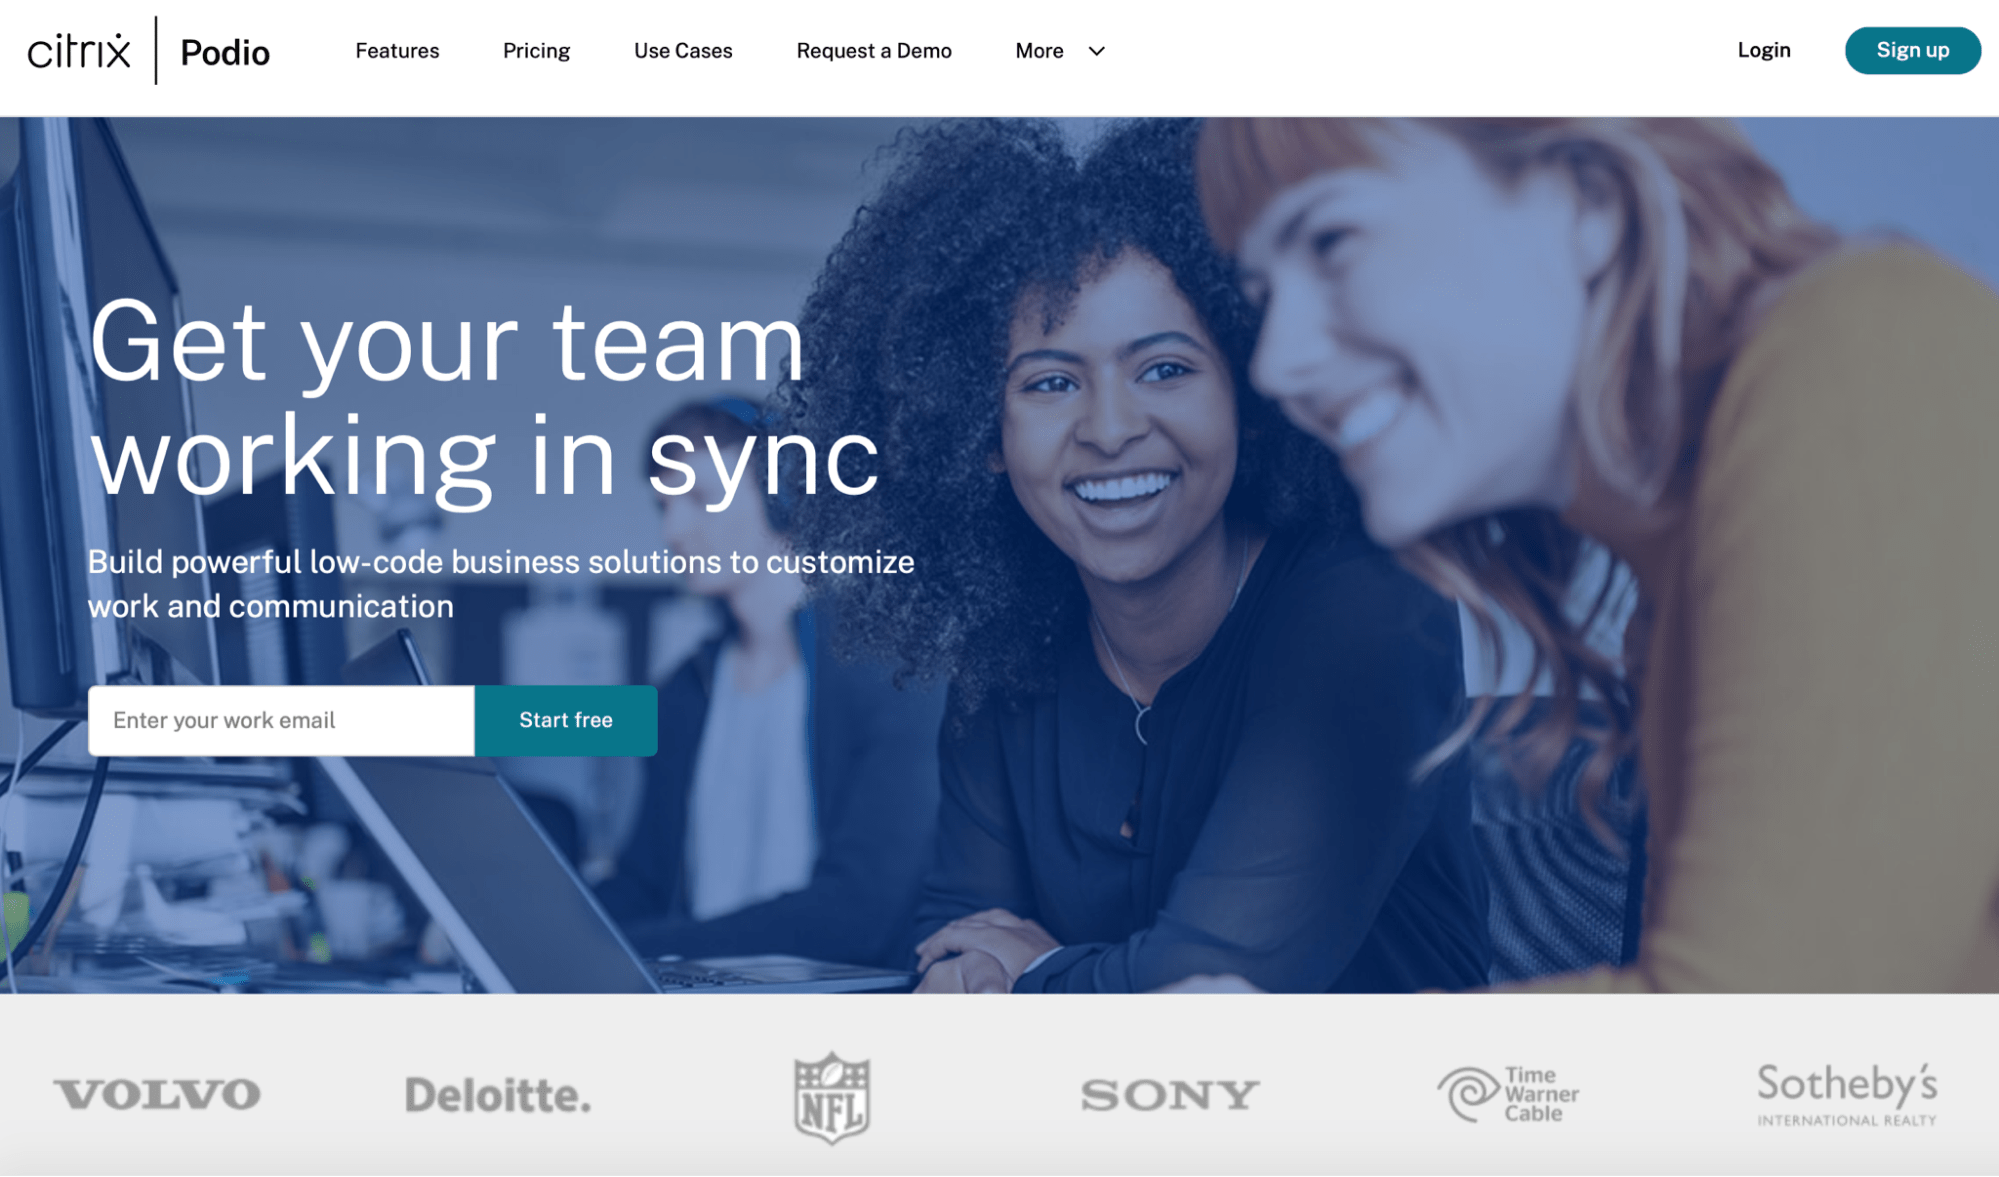Click the Sony logo
This screenshot has height=1177, width=1999.
coord(1169,1095)
